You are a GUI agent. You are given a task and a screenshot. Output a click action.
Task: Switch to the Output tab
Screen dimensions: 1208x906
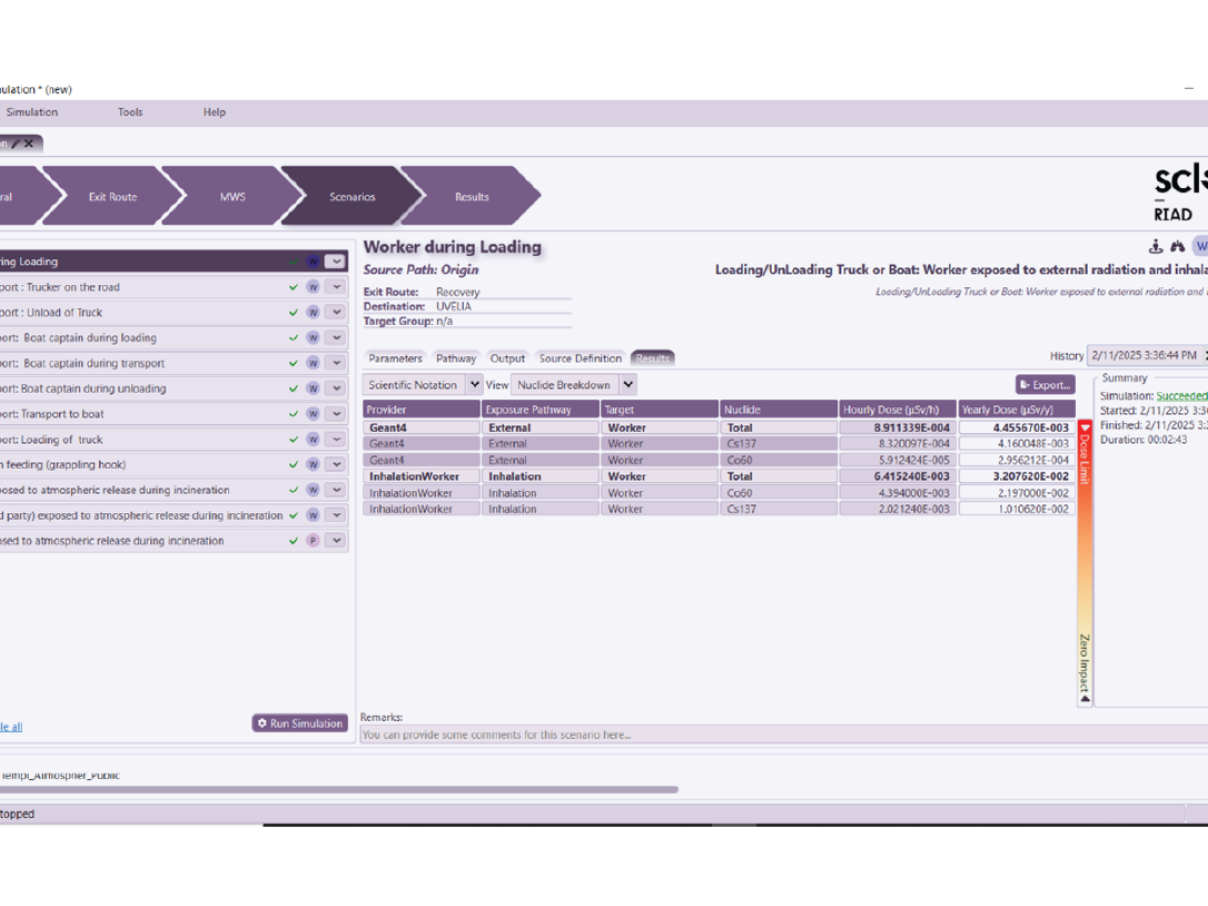click(x=507, y=358)
